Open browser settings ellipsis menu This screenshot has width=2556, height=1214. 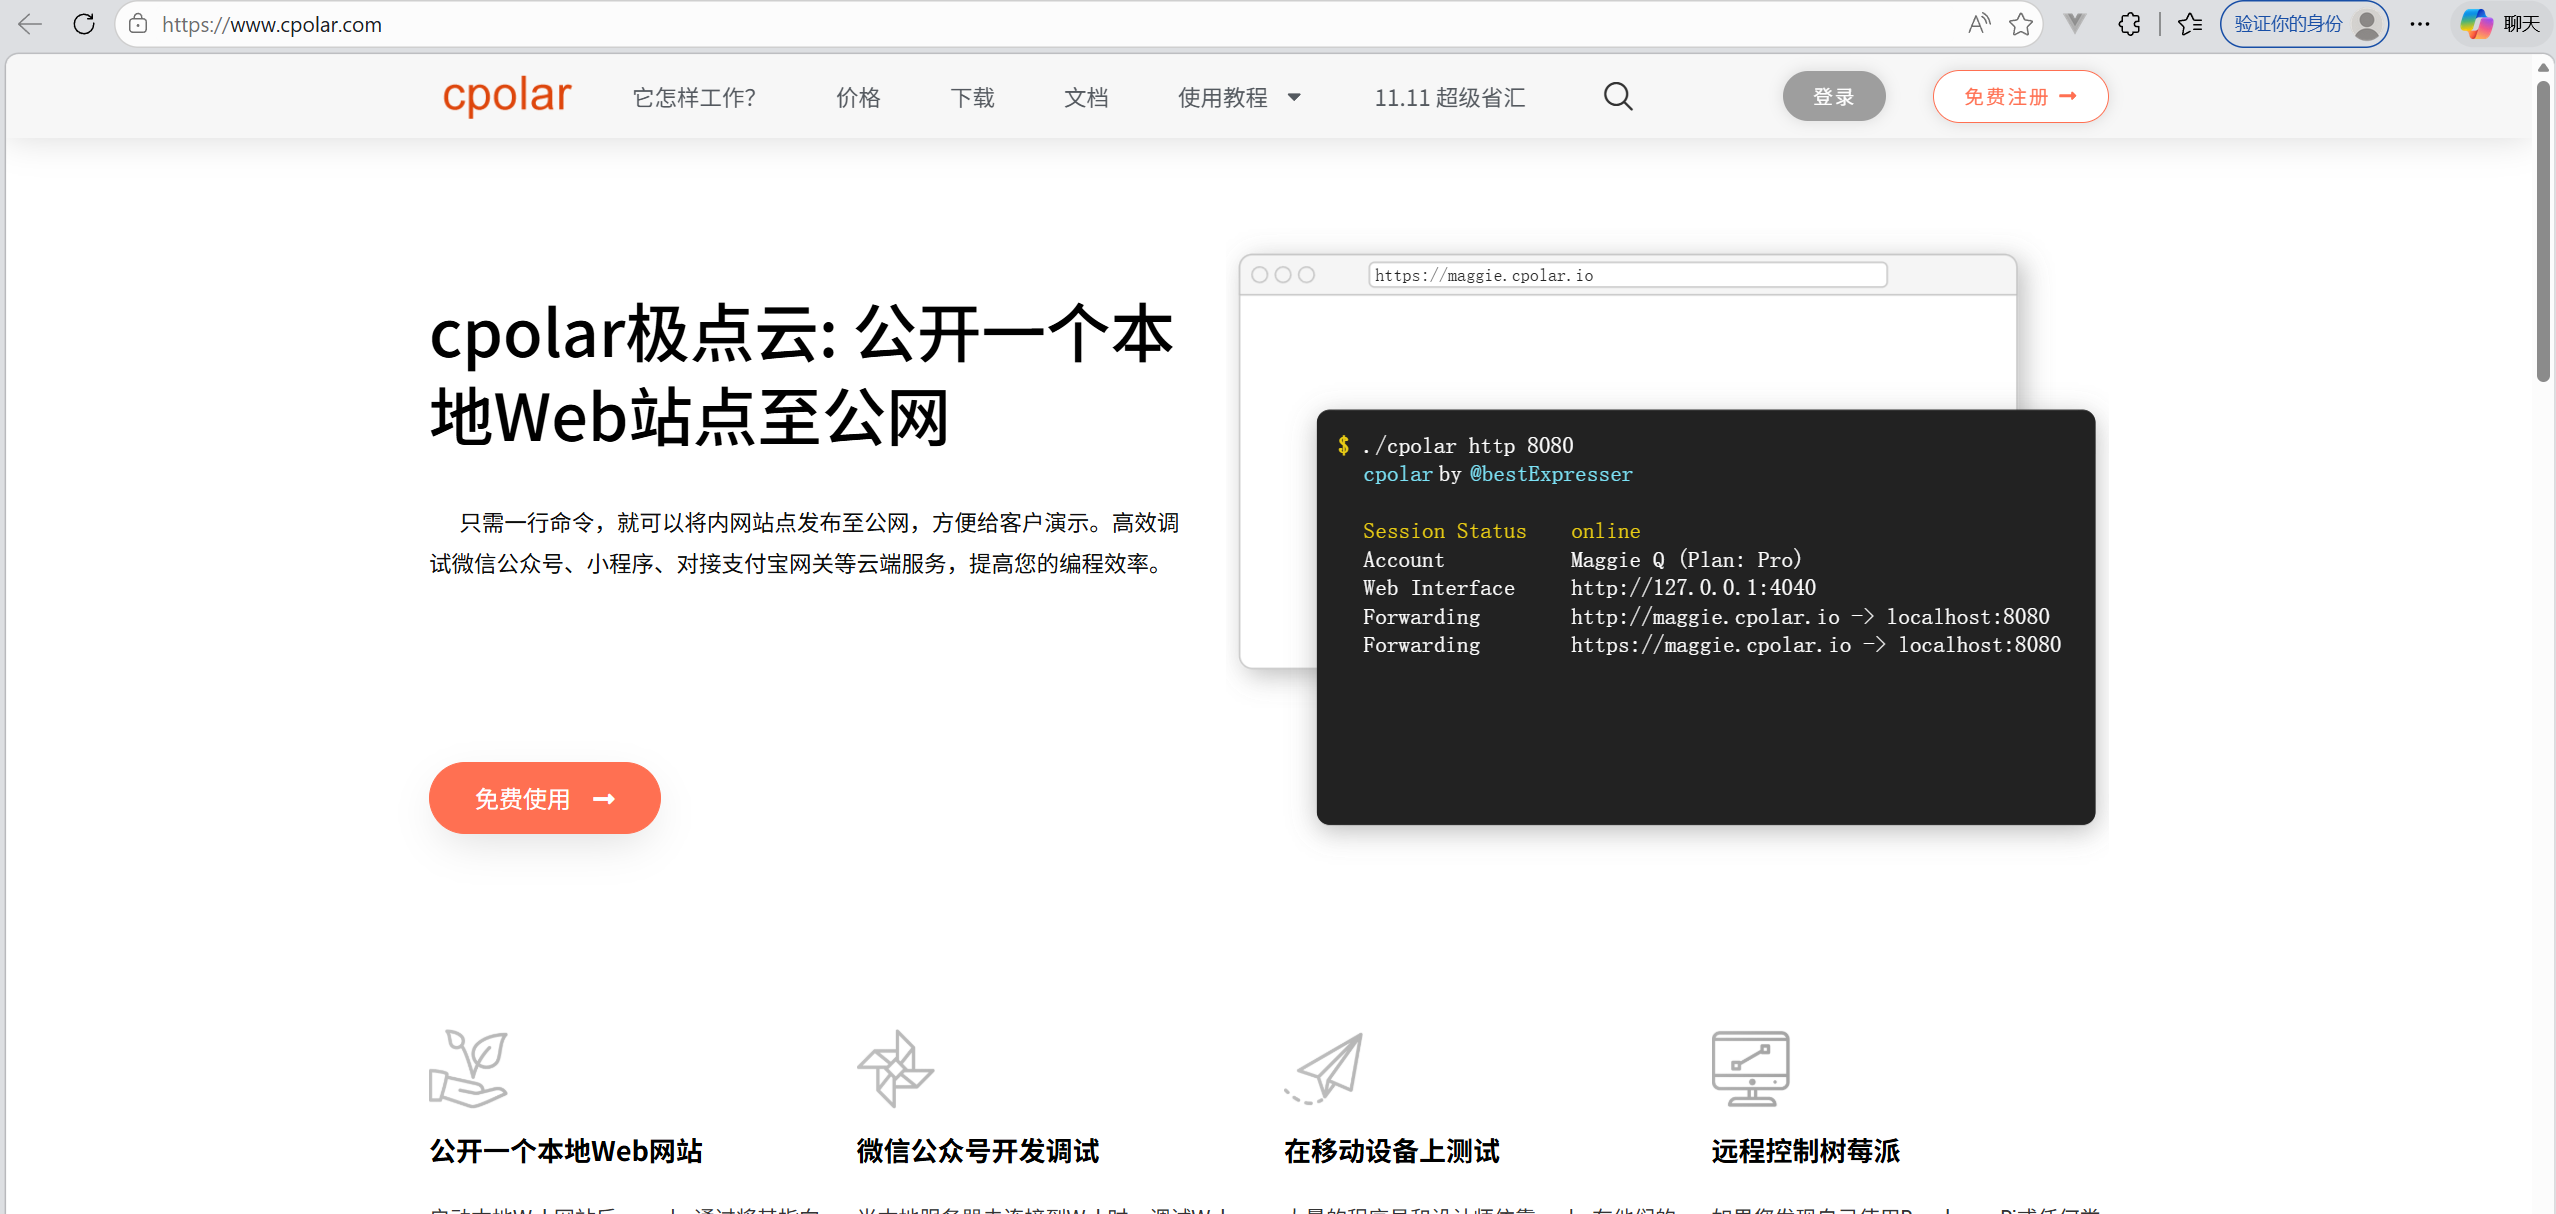click(x=2420, y=24)
